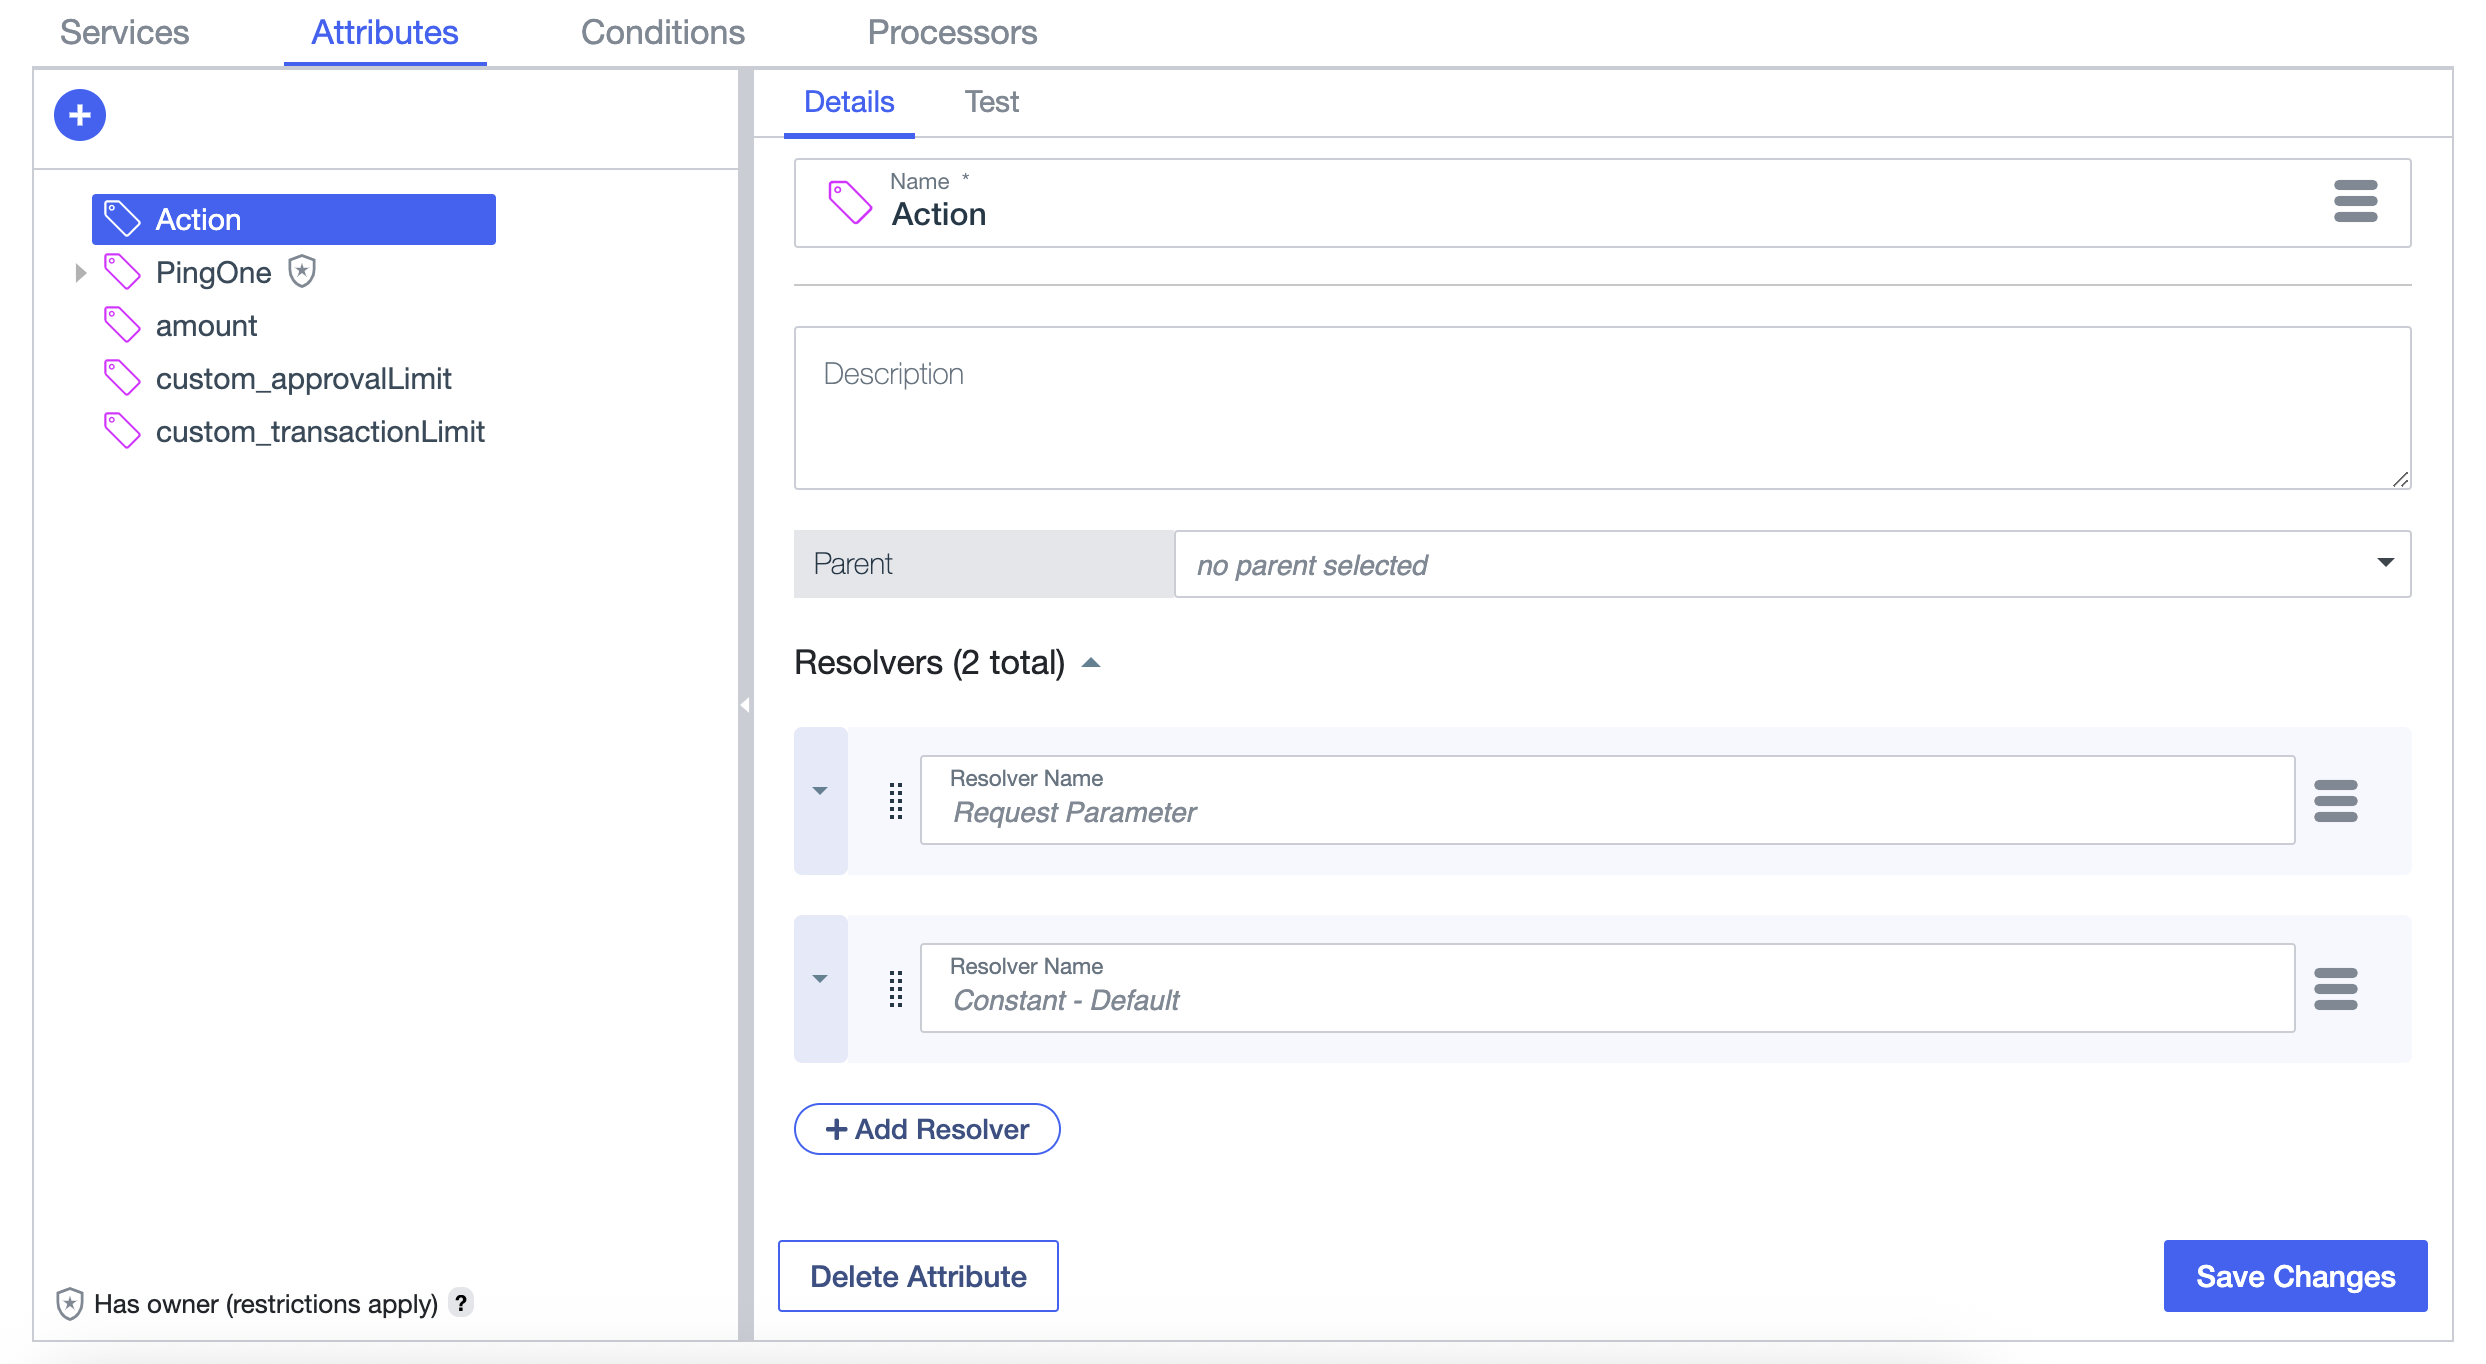The image size is (2486, 1364).
Task: Save changes to the Action attribute
Action: pyautogui.click(x=2294, y=1276)
